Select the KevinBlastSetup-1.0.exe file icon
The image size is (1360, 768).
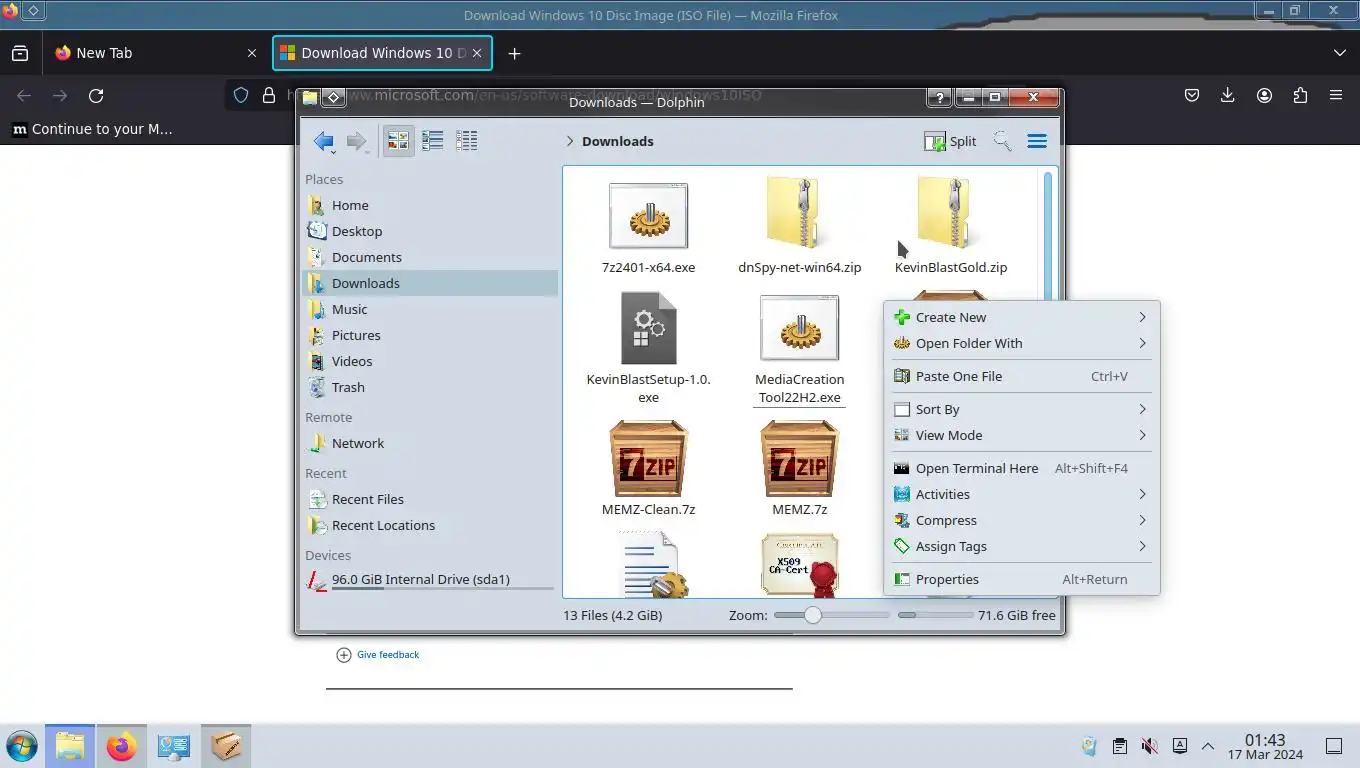click(648, 328)
